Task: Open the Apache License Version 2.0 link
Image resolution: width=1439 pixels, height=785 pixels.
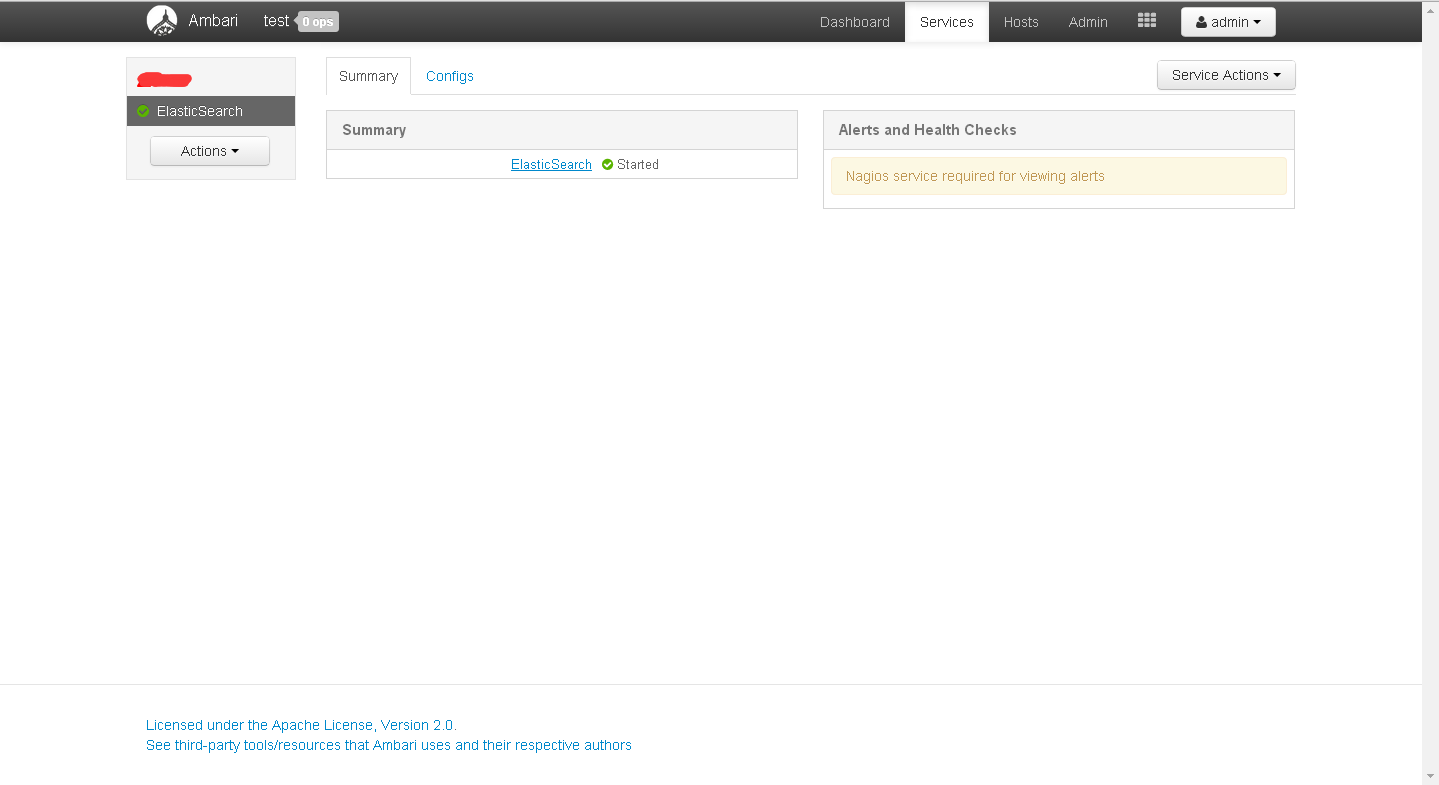Action: [301, 725]
